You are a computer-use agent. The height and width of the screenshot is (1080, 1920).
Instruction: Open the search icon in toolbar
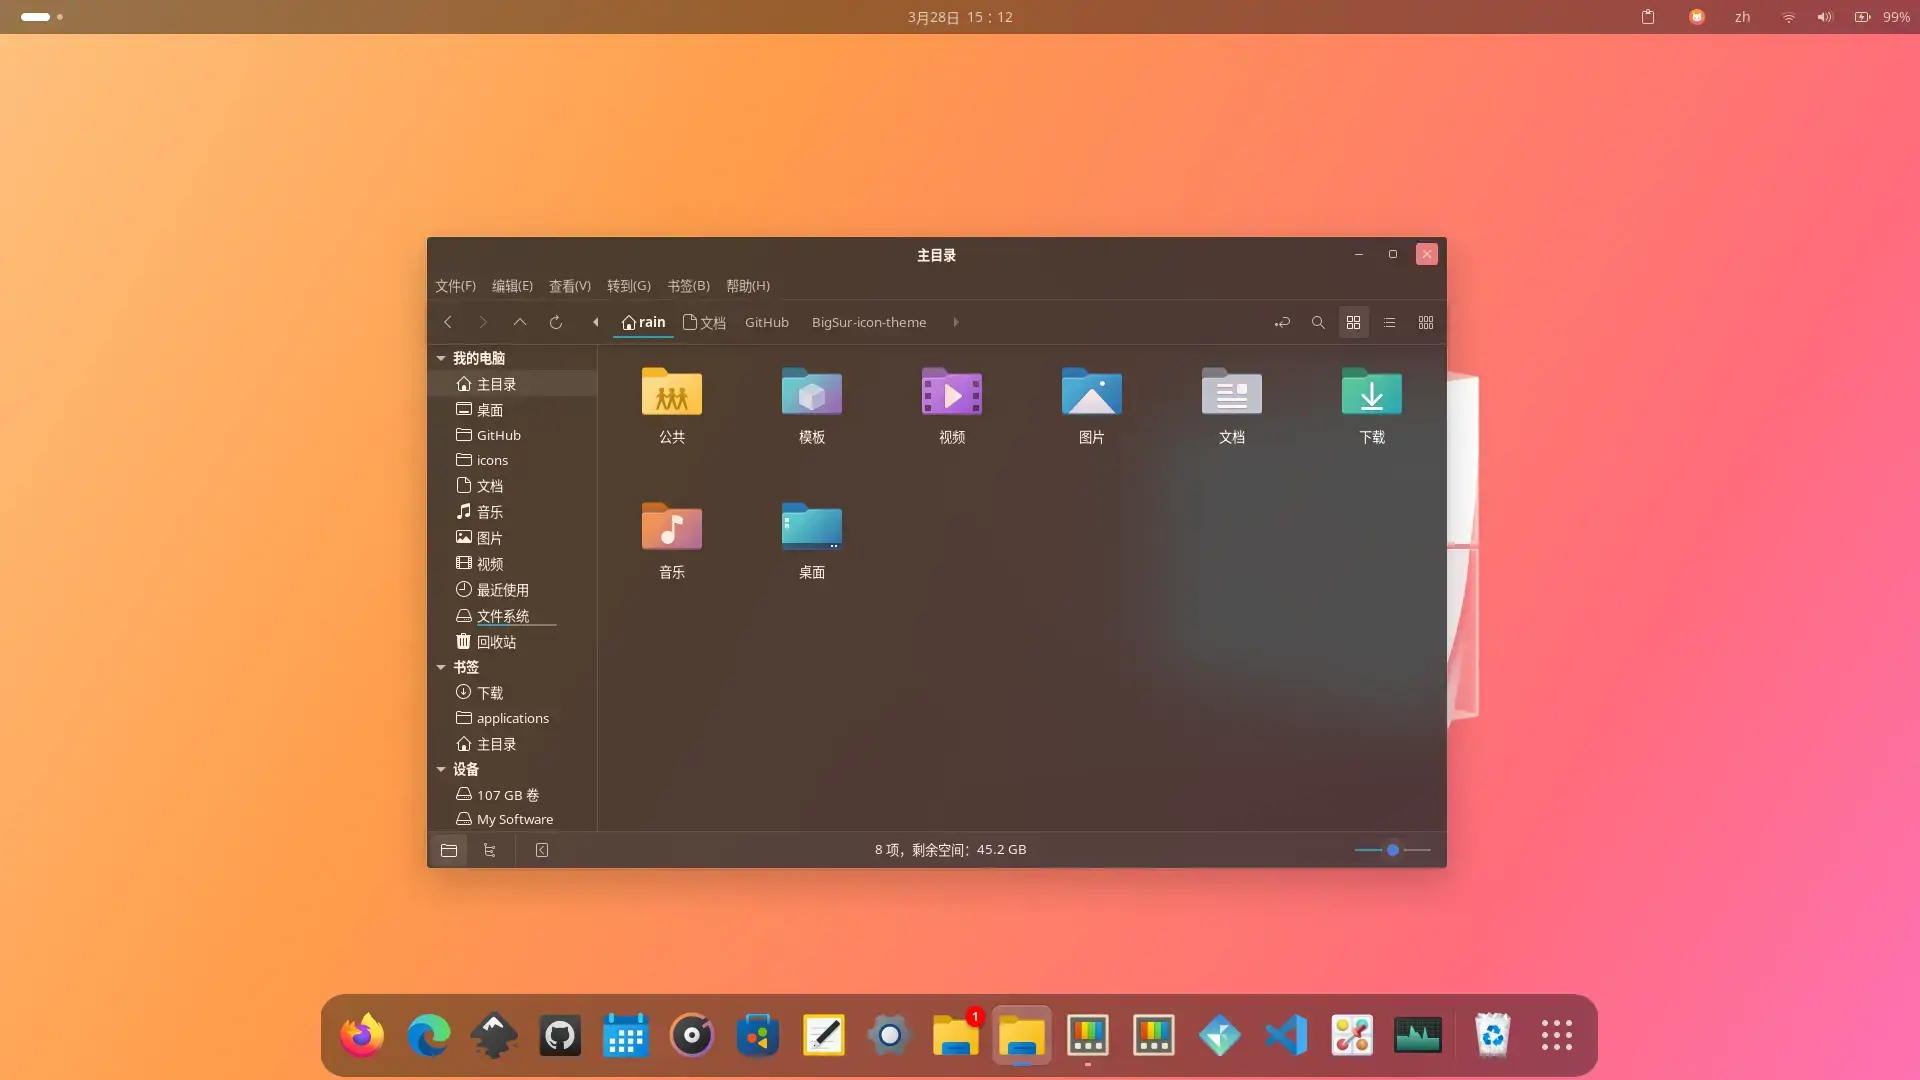coord(1318,322)
